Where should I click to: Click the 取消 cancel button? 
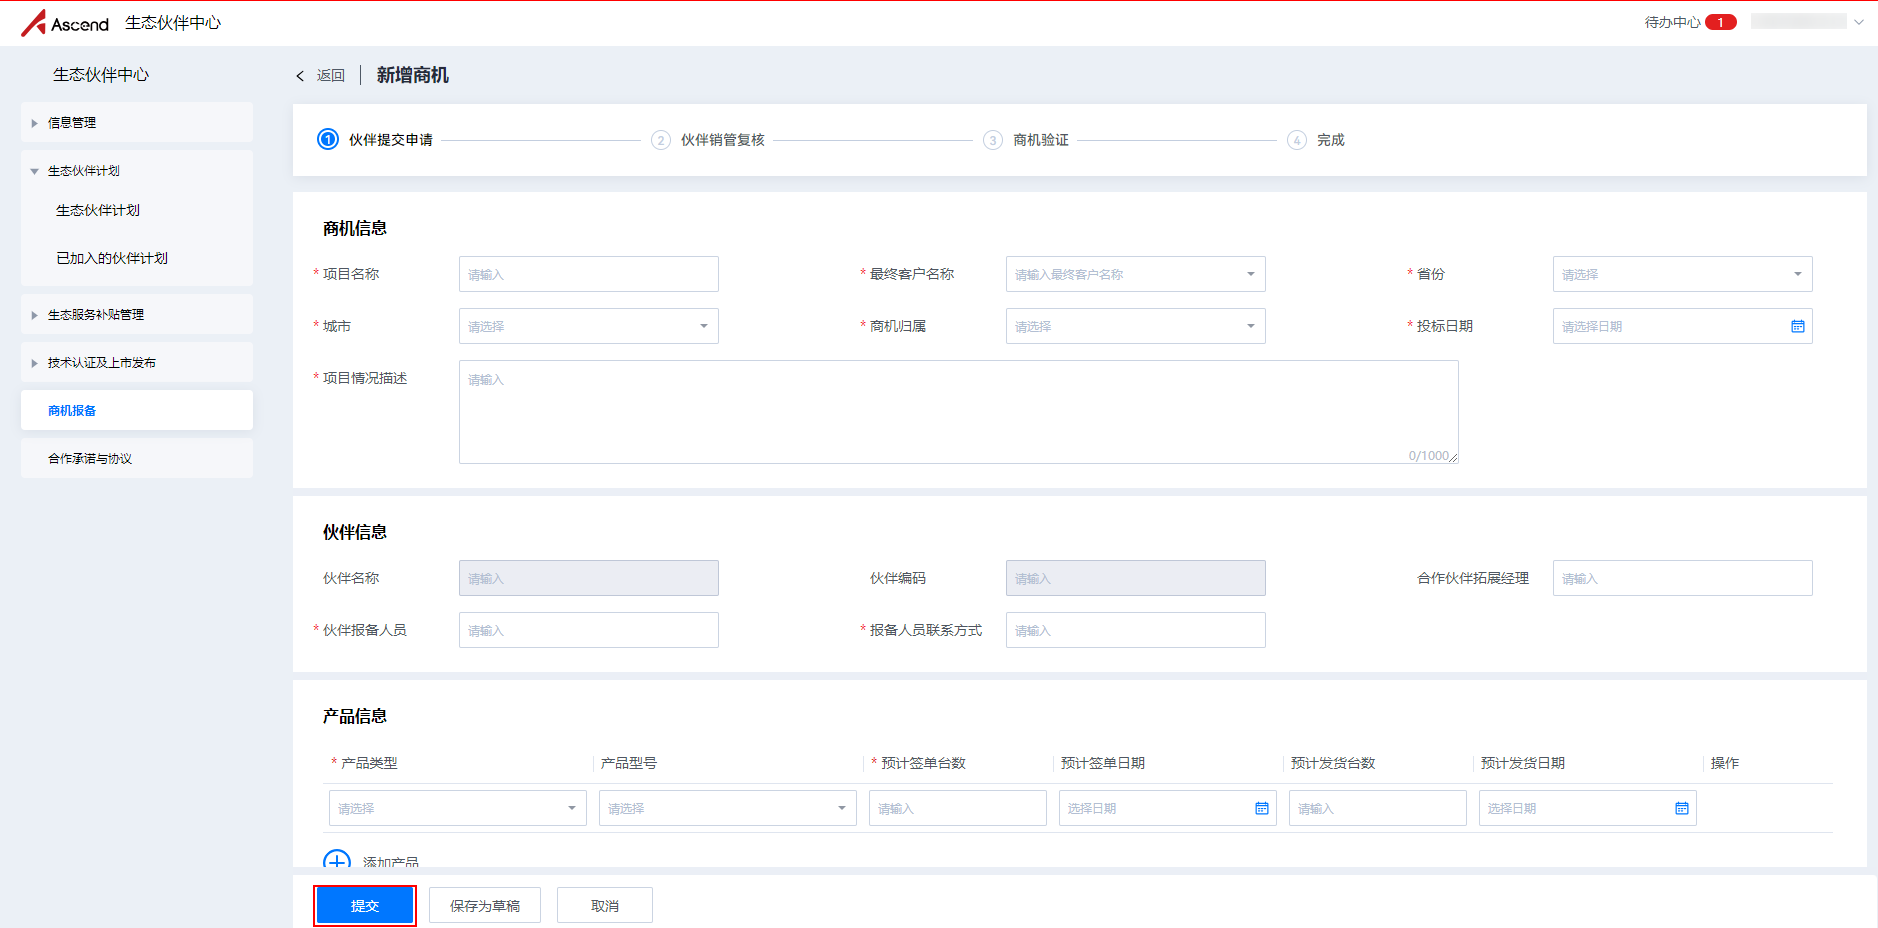tap(605, 906)
